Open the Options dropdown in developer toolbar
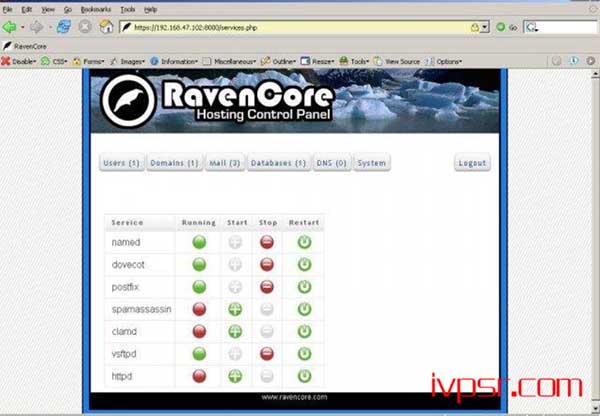The image size is (600, 416). click(443, 61)
